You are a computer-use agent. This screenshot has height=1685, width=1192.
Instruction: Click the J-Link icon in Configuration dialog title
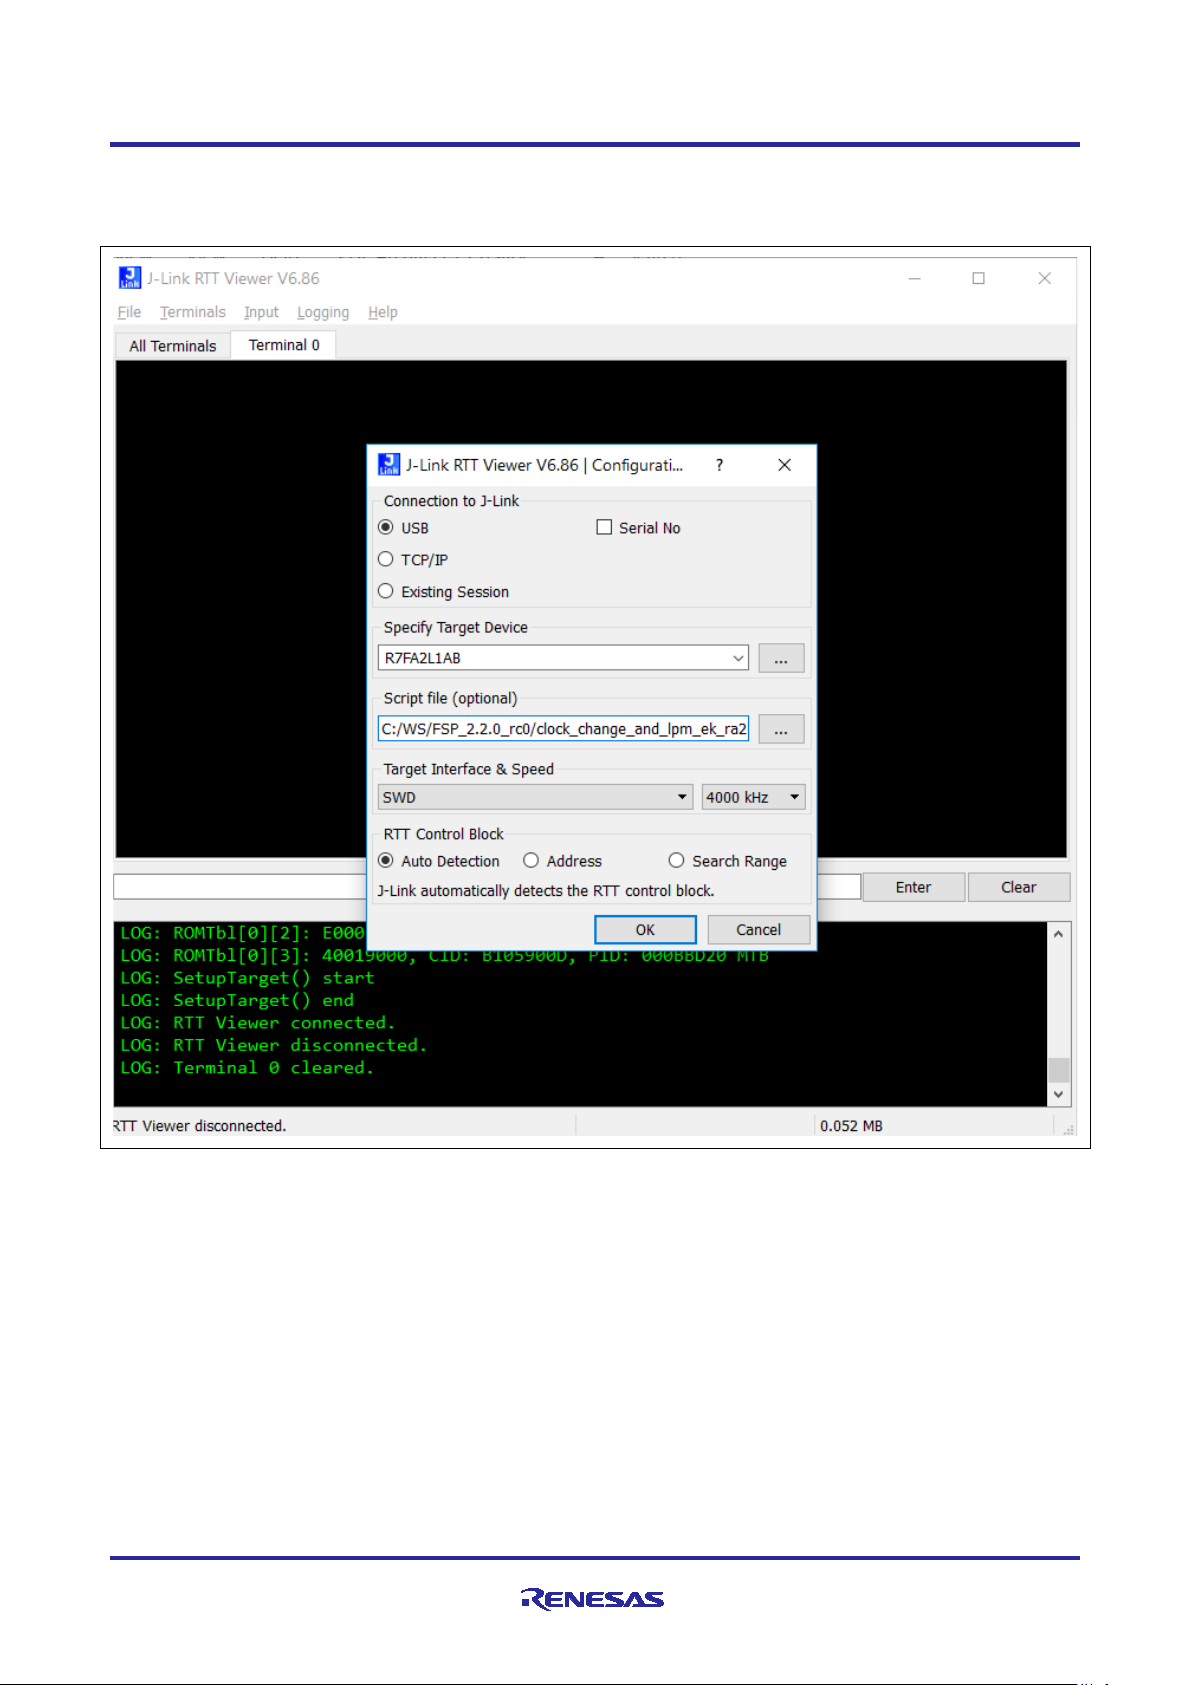pyautogui.click(x=389, y=465)
